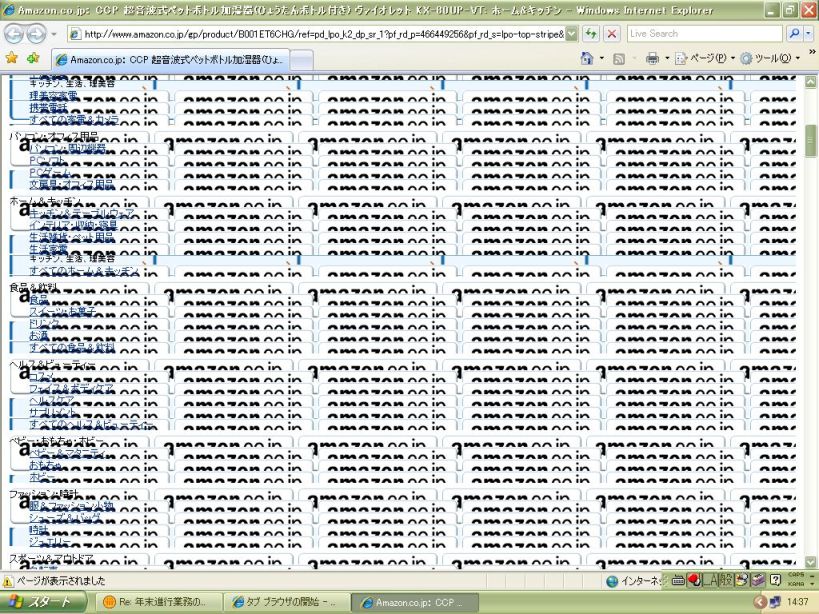Click the vertical scrollbar thumb
This screenshot has height=614, width=819.
pyautogui.click(x=810, y=141)
